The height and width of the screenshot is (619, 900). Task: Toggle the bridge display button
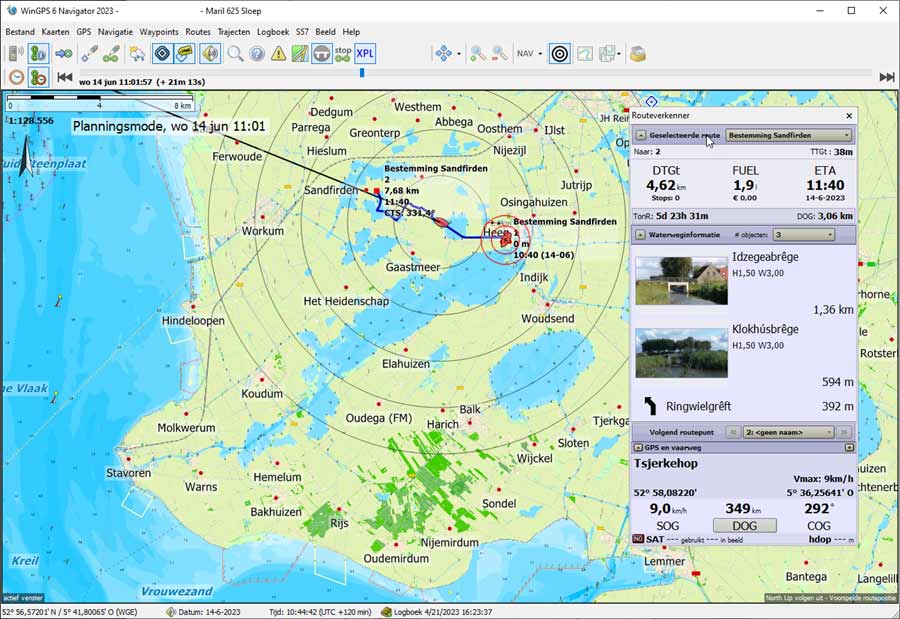pos(321,54)
